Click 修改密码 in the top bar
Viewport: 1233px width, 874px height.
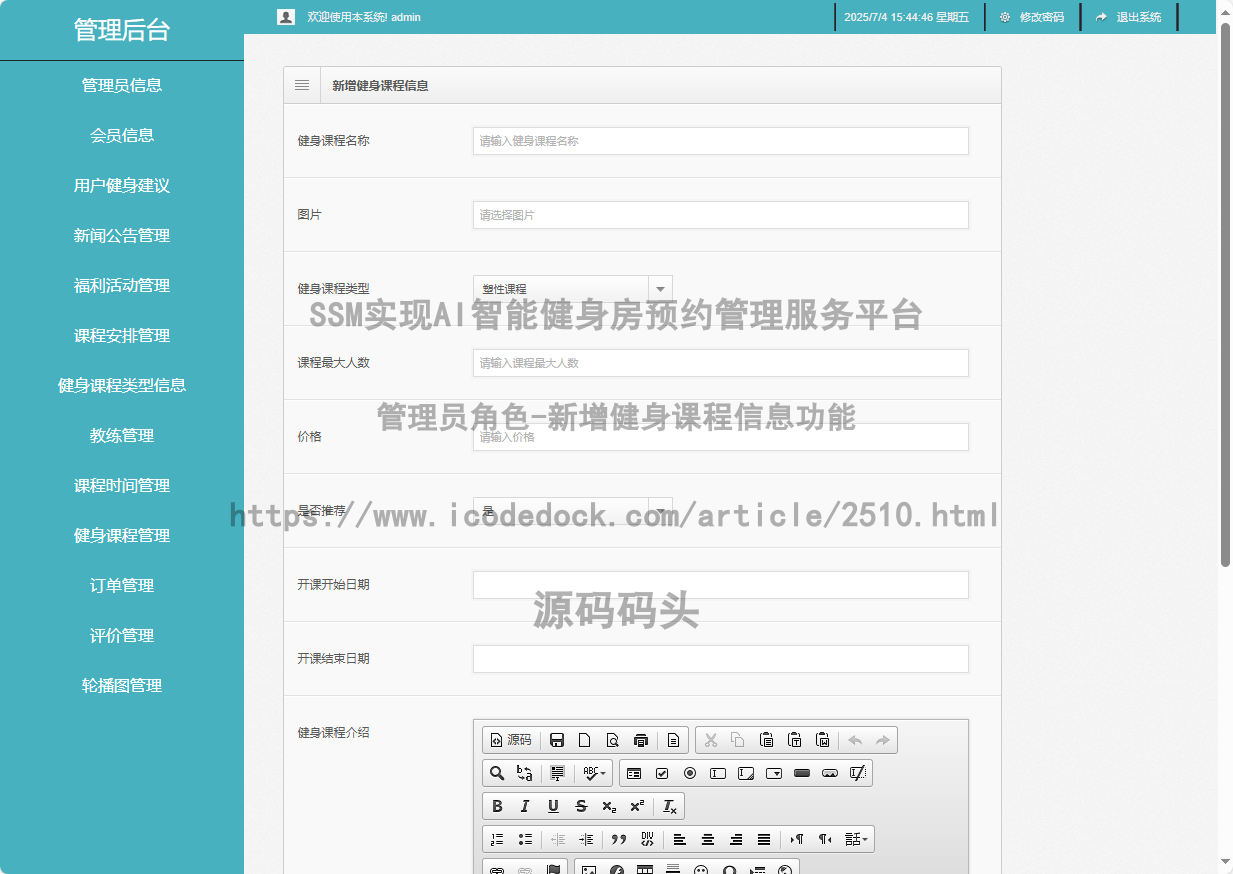click(1032, 17)
